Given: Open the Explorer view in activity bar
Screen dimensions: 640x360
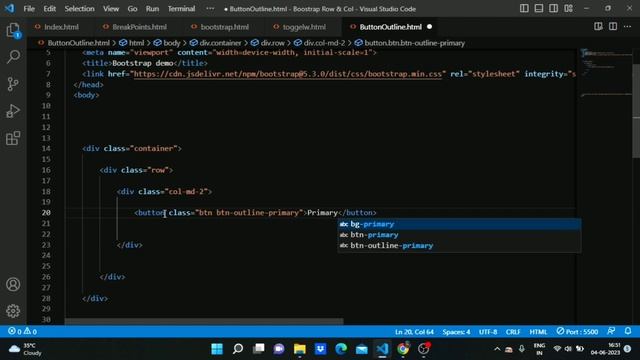Looking at the screenshot, I should pyautogui.click(x=13, y=30).
